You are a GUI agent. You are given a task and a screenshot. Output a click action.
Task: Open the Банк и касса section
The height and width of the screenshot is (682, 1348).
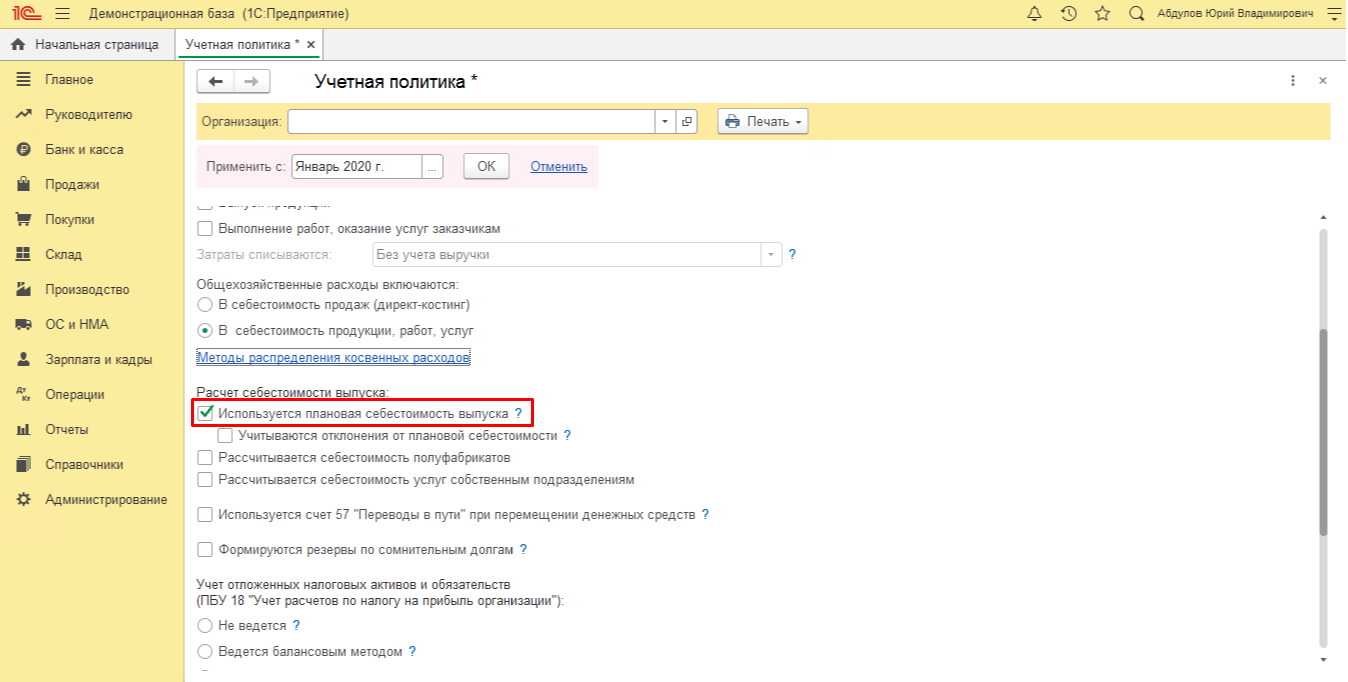coord(84,150)
